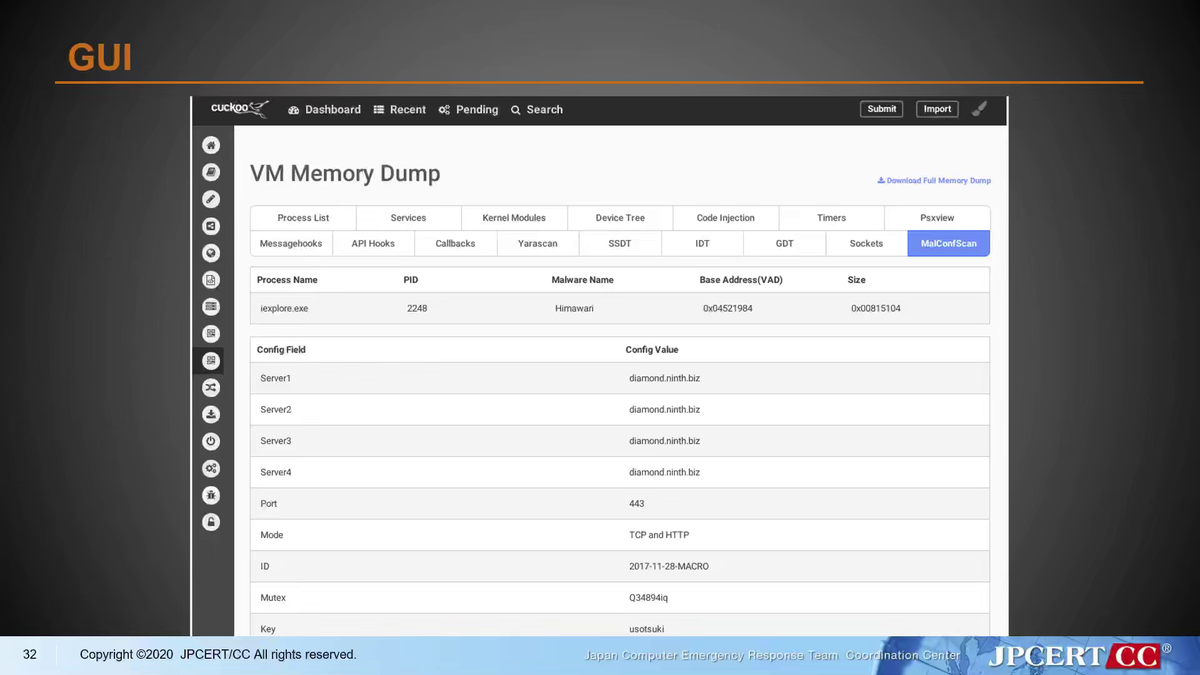Select the GDT tab
This screenshot has height=675, width=1200.
[784, 244]
